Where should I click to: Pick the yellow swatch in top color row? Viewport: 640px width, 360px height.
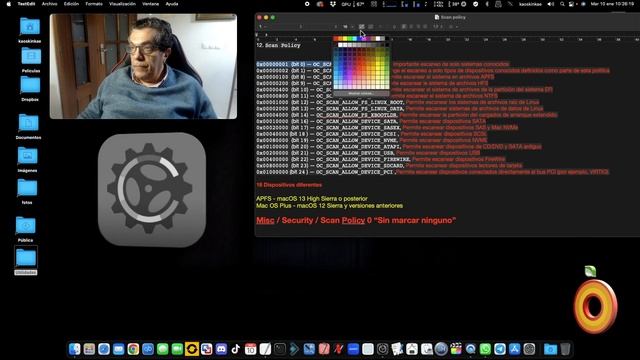pos(345,39)
